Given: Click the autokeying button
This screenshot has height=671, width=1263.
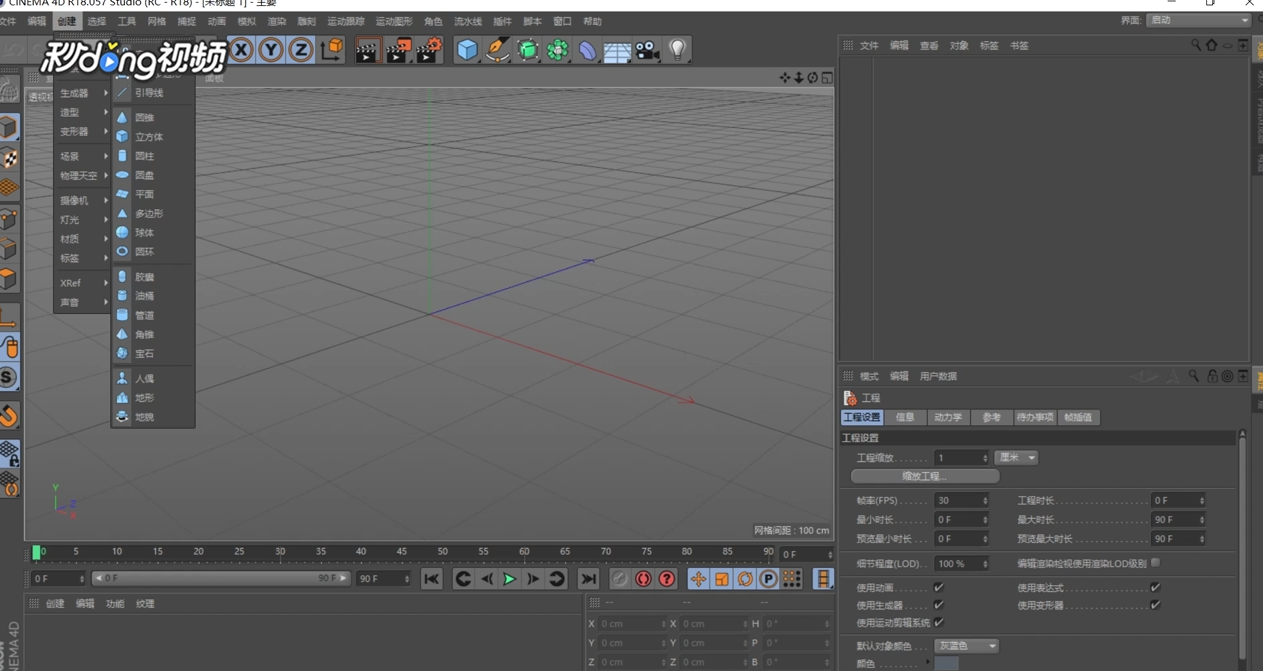Looking at the screenshot, I should [643, 579].
